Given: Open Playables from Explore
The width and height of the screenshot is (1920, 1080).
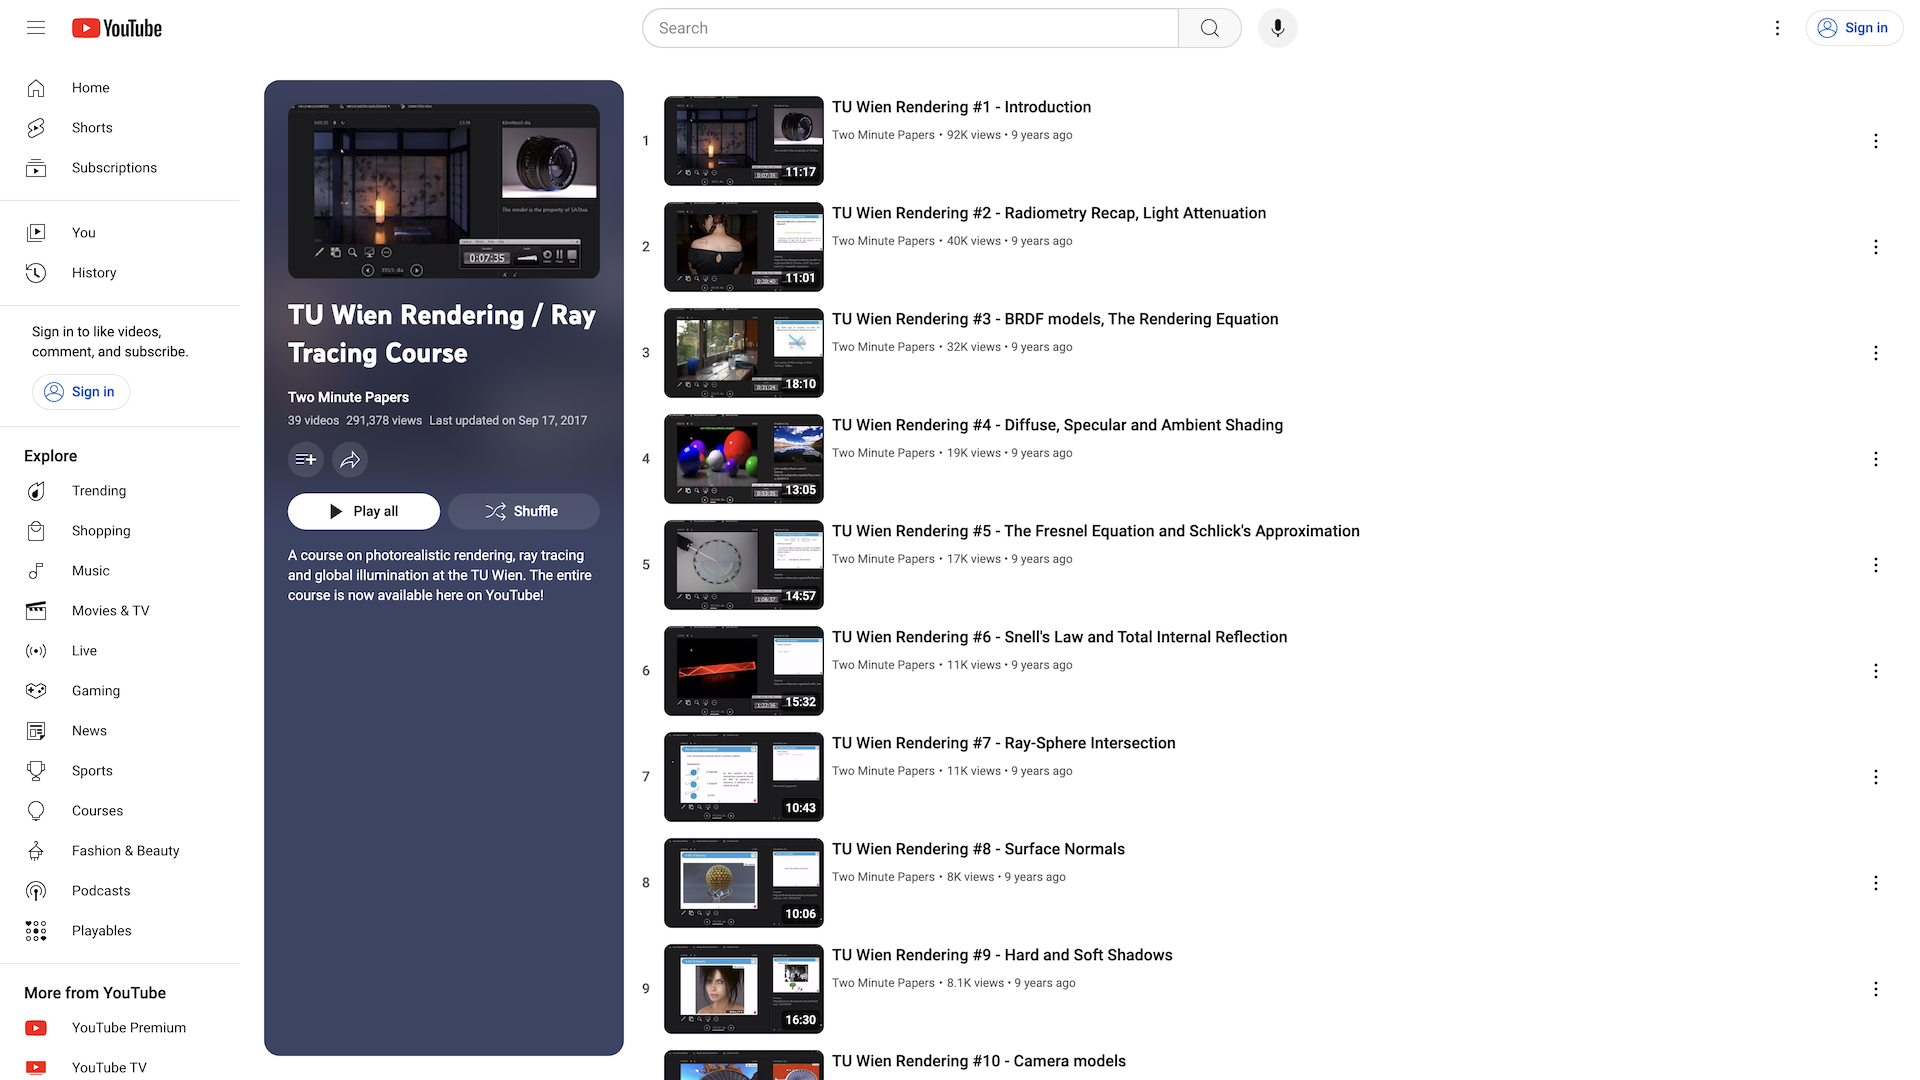Looking at the screenshot, I should click(120, 931).
